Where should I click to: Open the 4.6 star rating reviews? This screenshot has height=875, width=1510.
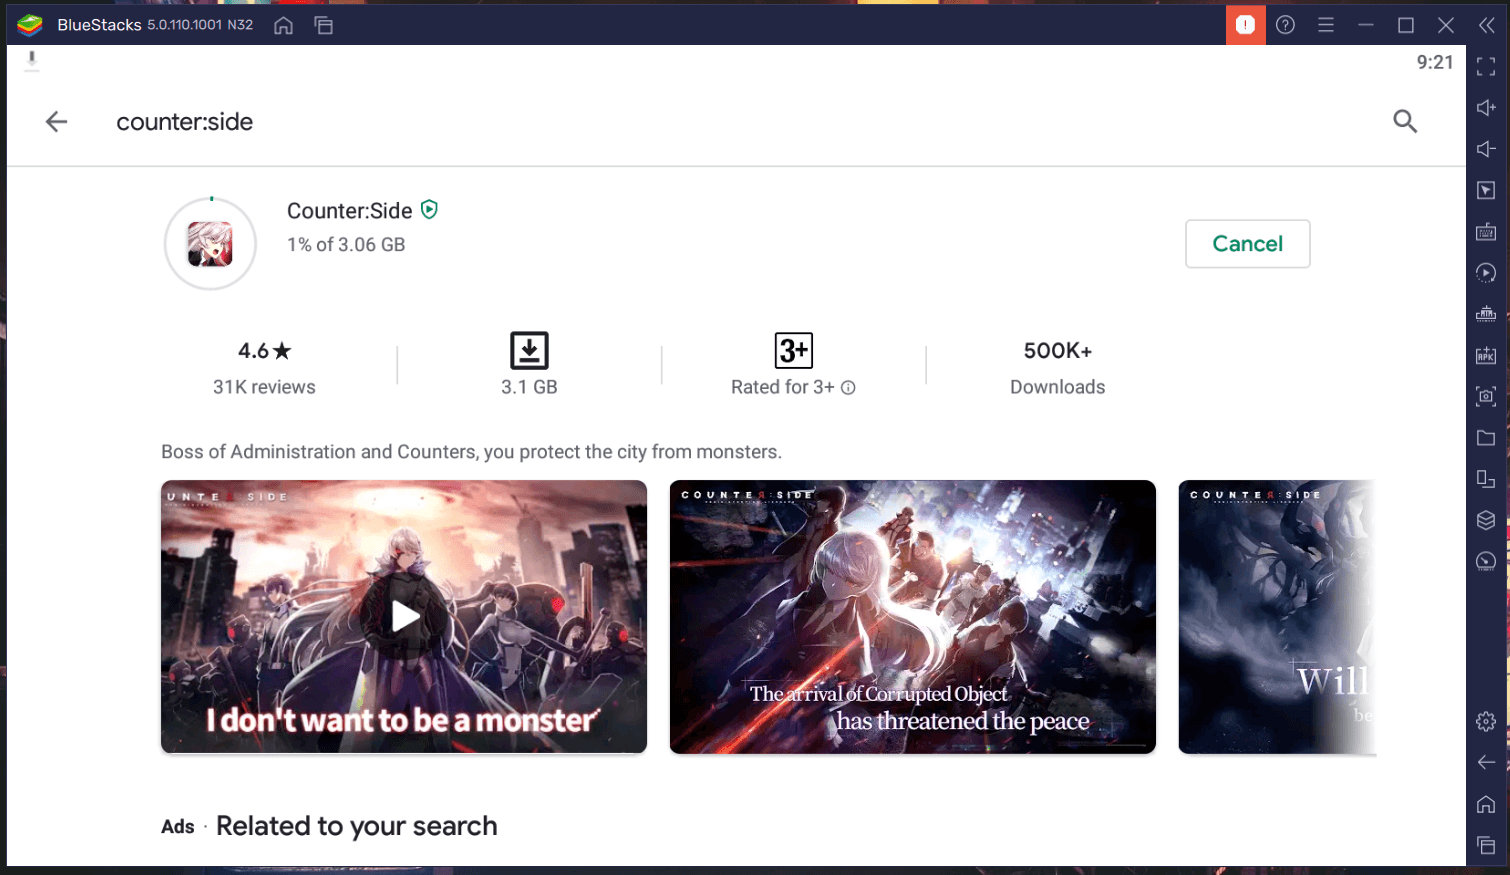[264, 367]
